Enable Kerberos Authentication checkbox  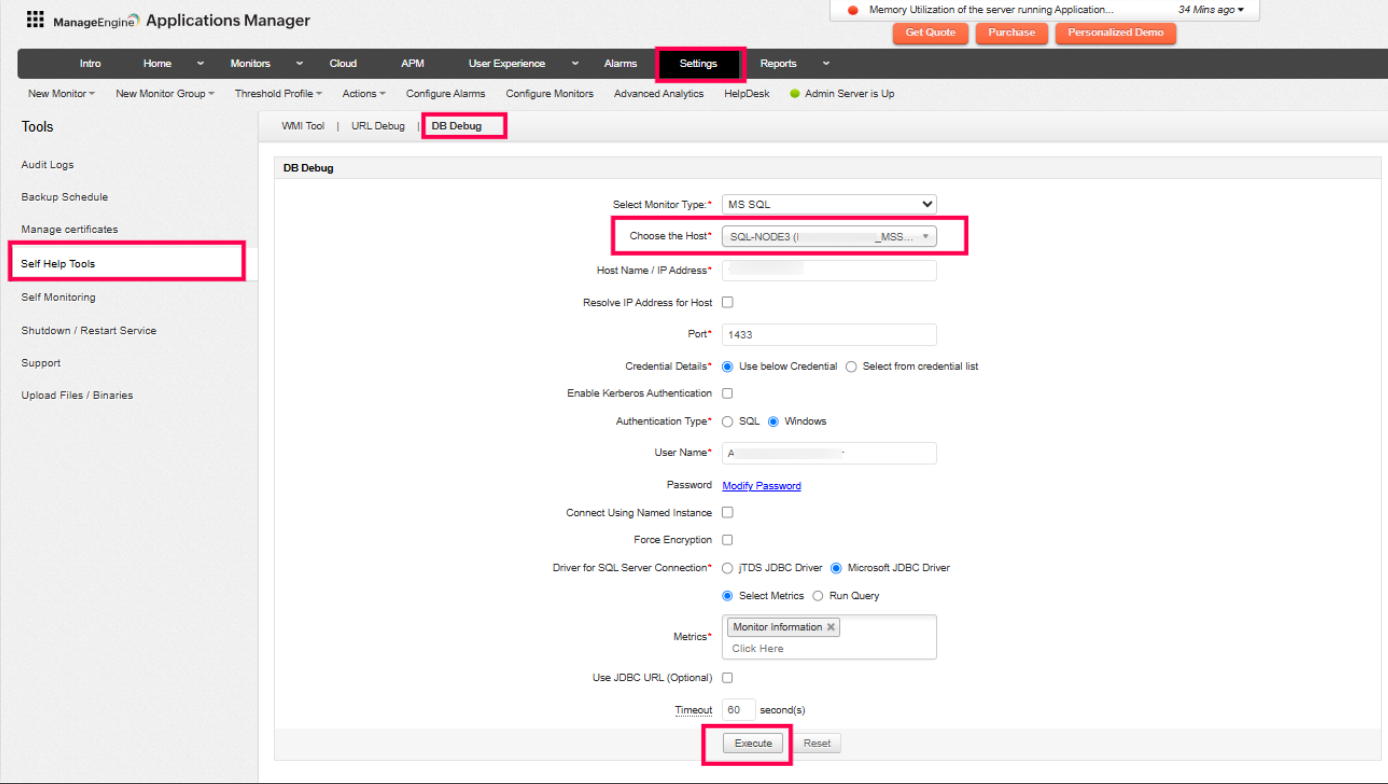728,394
